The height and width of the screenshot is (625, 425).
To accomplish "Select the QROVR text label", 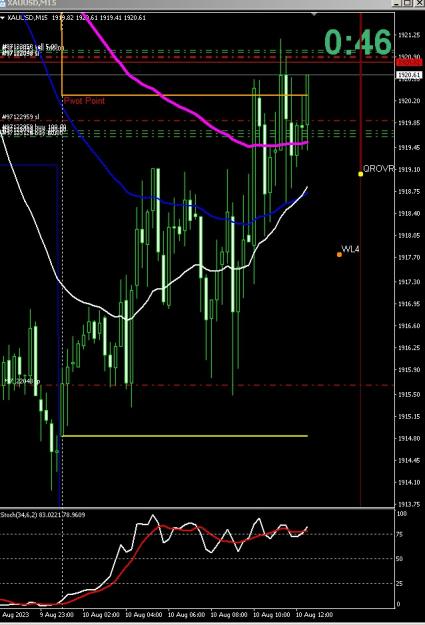I will click(x=378, y=169).
